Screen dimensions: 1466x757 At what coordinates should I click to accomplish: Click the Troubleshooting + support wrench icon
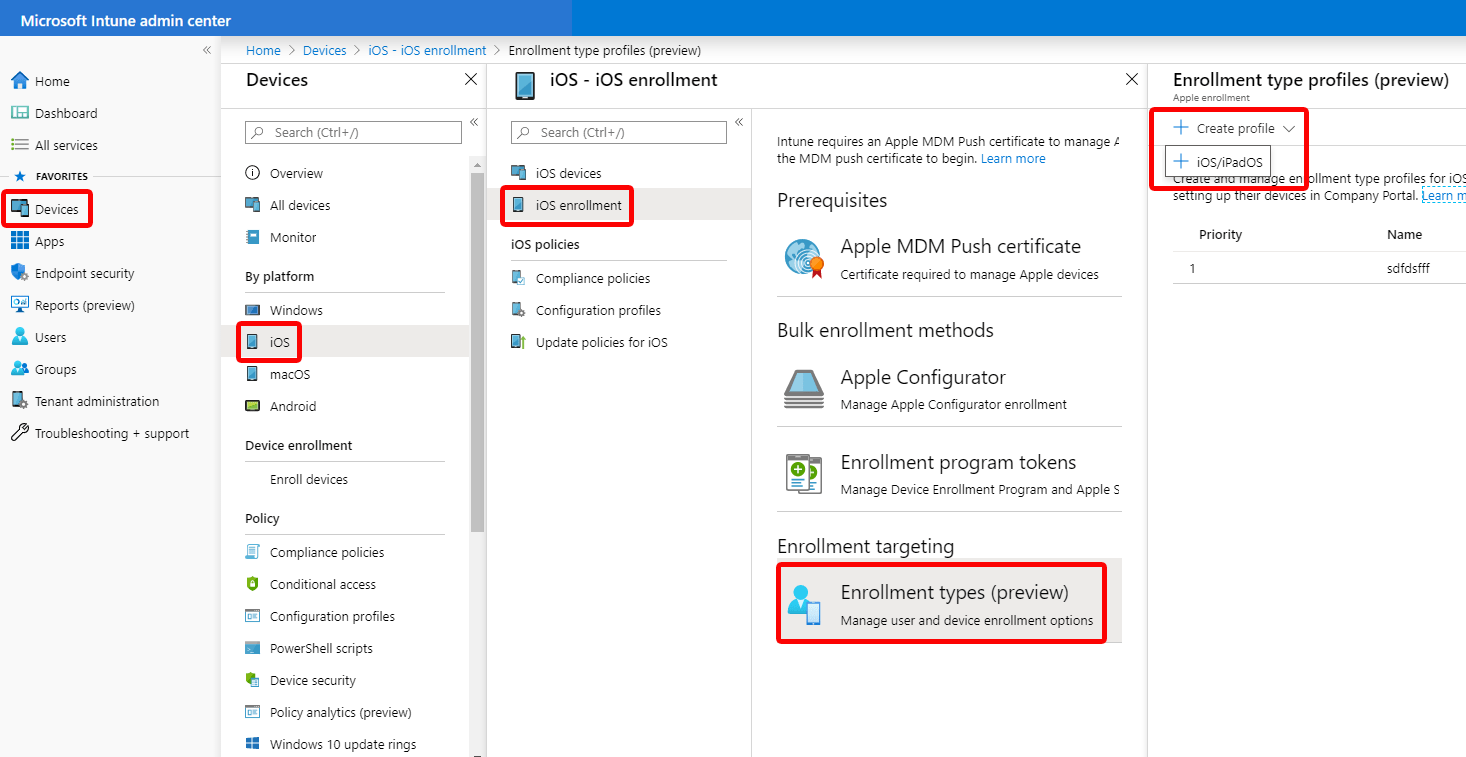[19, 433]
